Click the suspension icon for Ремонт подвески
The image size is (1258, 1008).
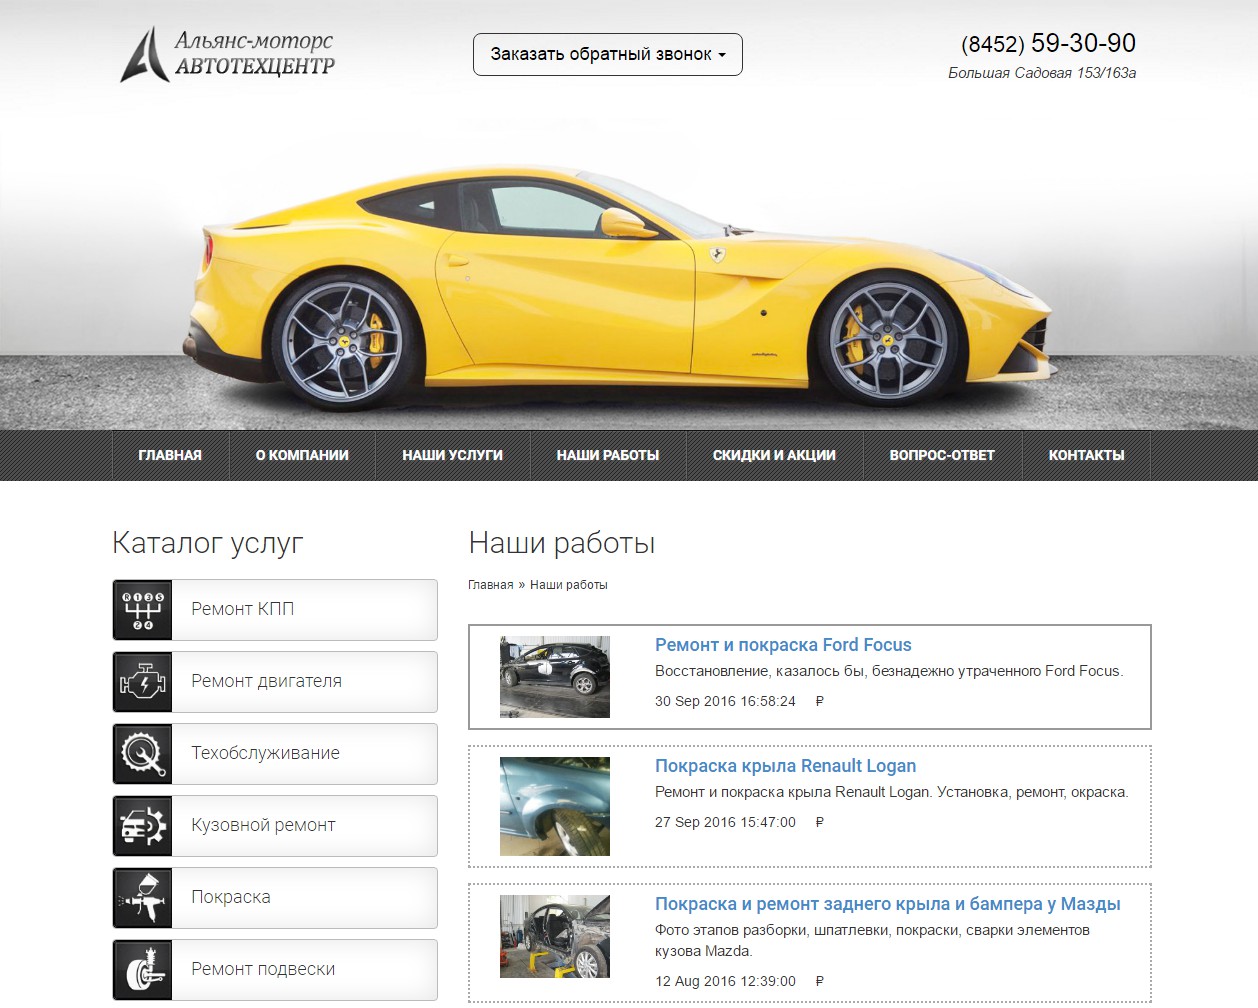pyautogui.click(x=143, y=970)
